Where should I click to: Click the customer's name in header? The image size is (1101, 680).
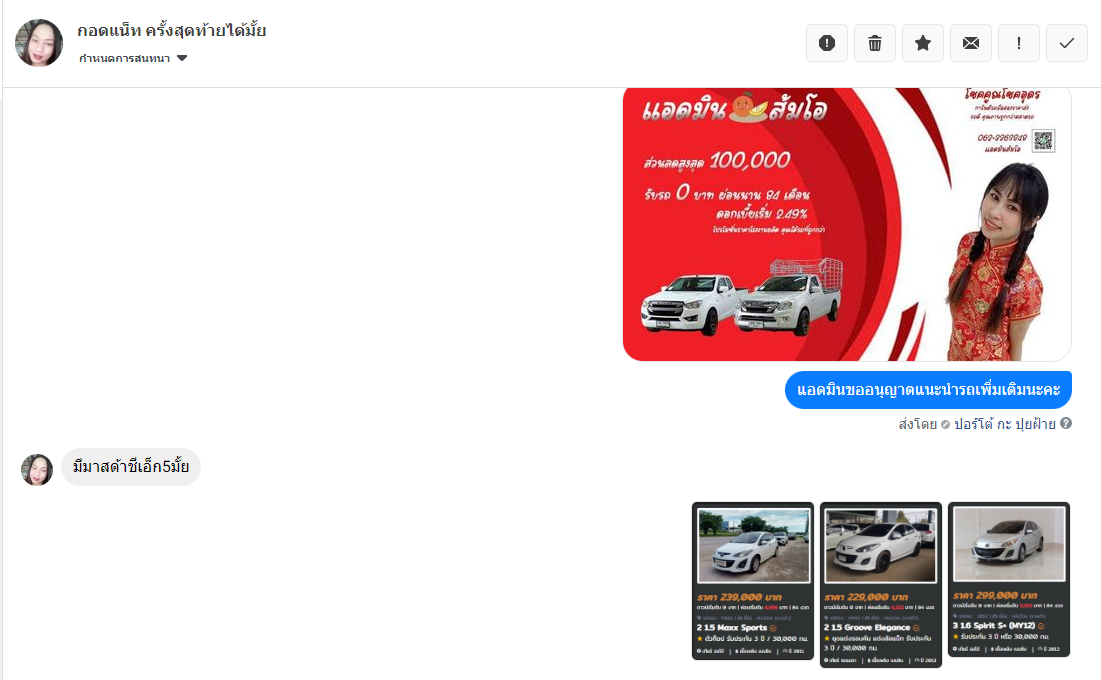pos(171,31)
